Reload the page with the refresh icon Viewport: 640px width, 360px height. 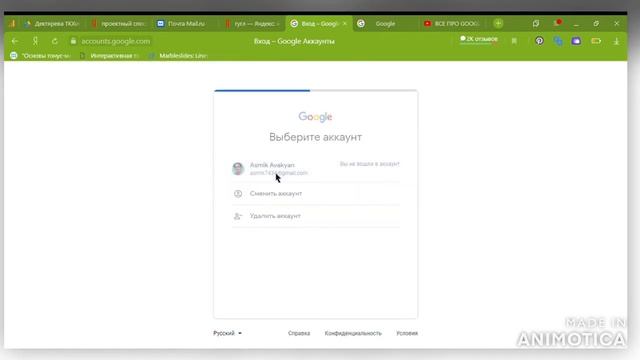[x=55, y=41]
